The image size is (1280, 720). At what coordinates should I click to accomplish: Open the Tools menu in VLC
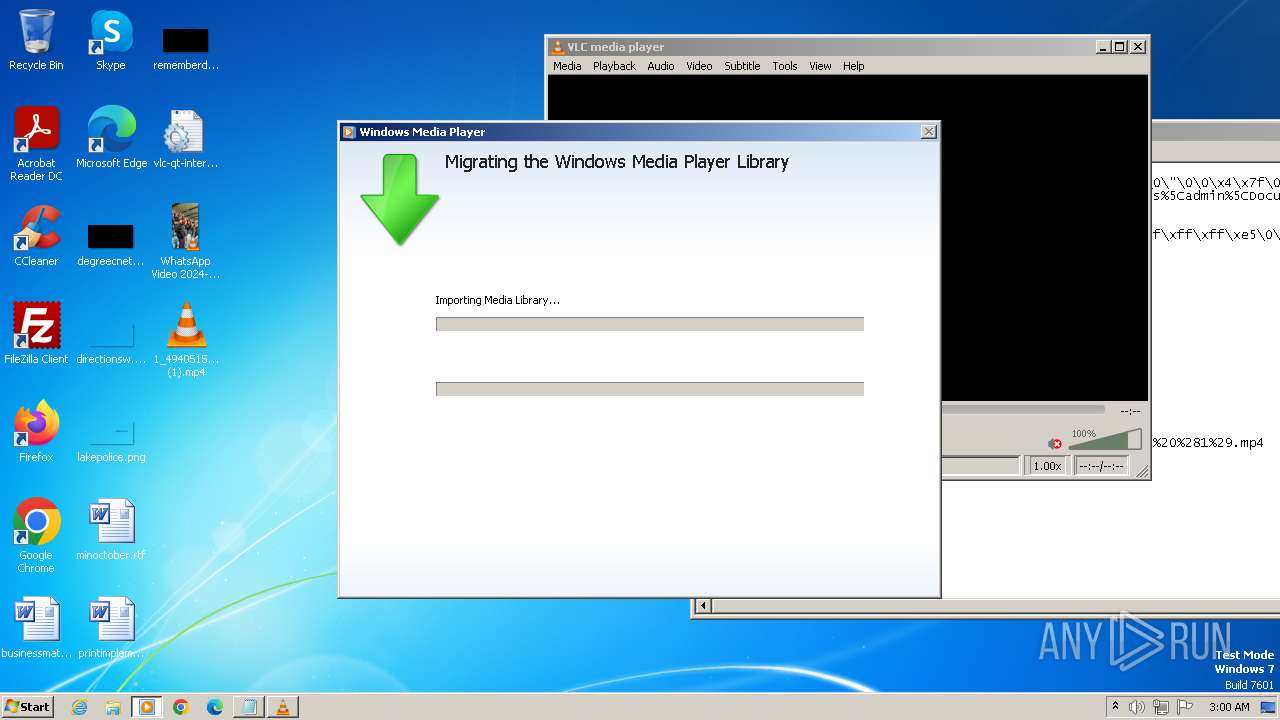tap(785, 66)
